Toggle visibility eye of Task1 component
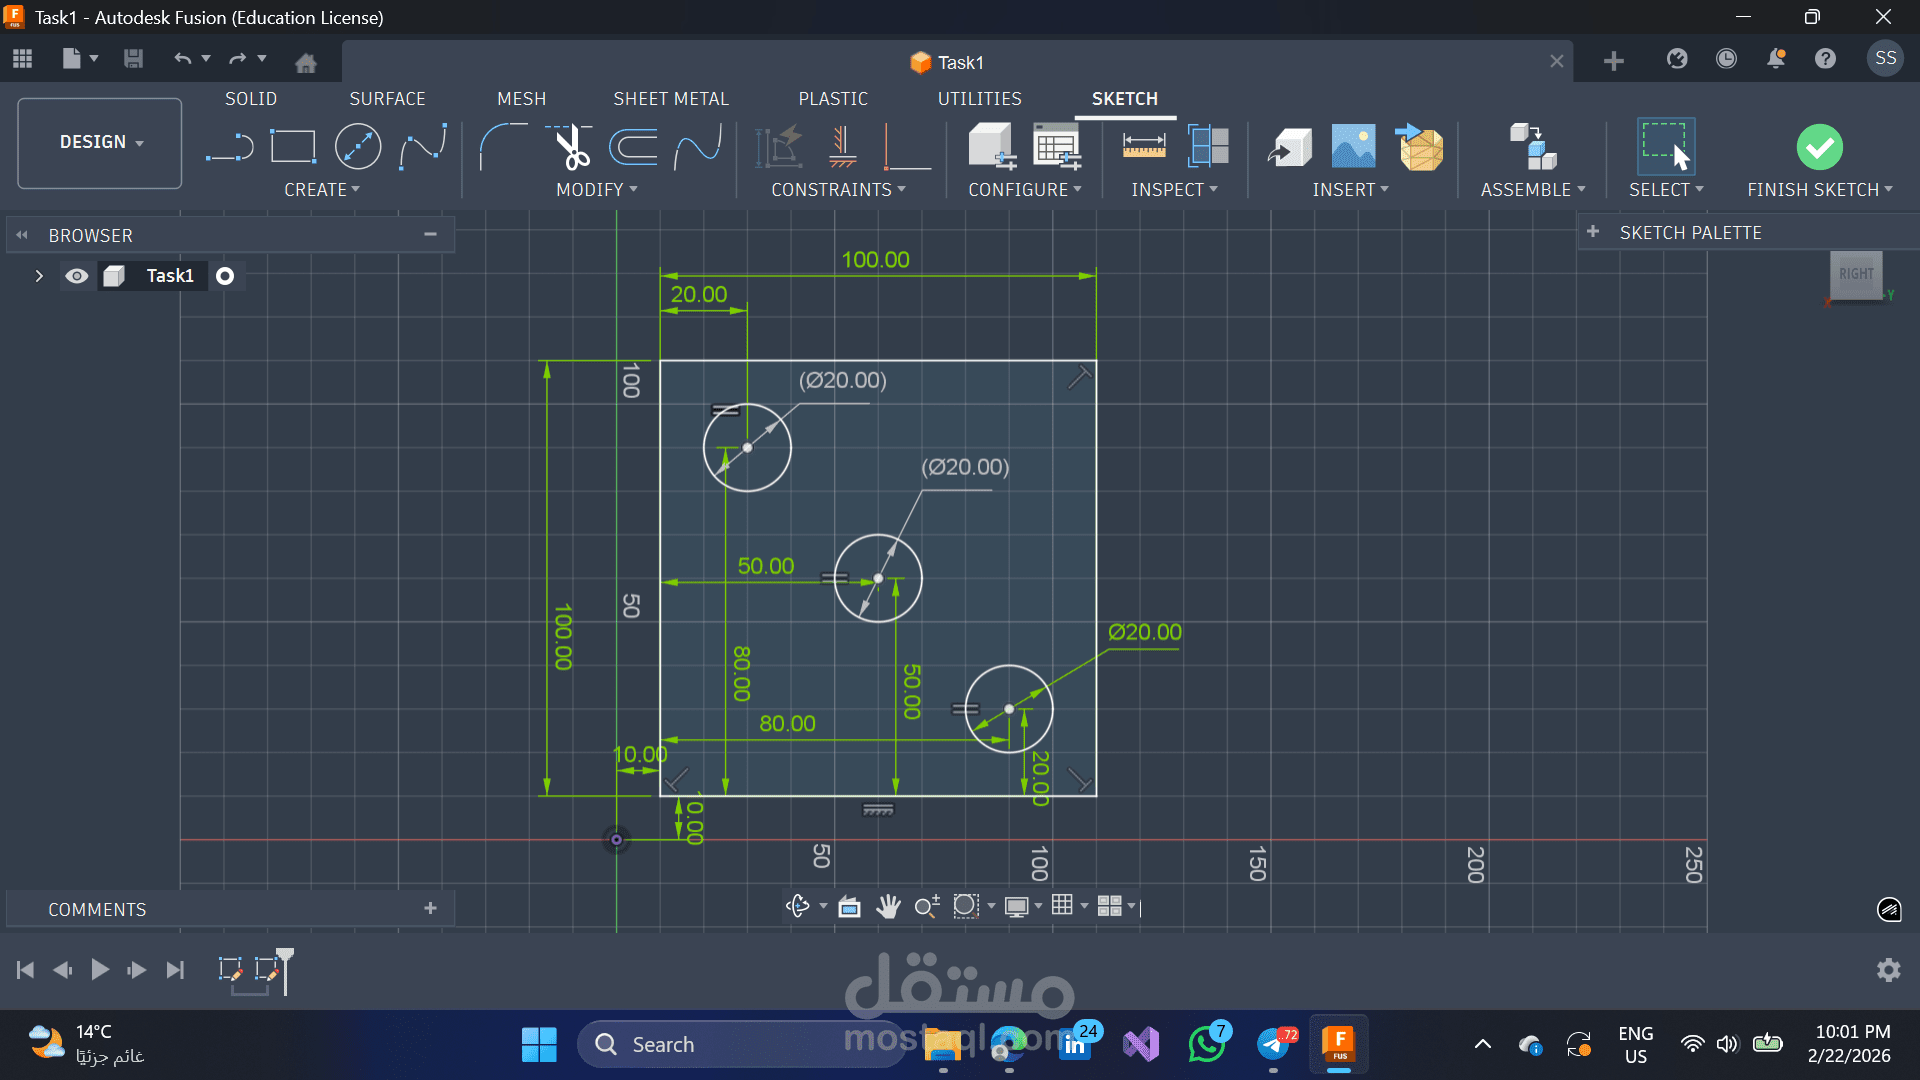This screenshot has height=1080, width=1920. tap(77, 276)
